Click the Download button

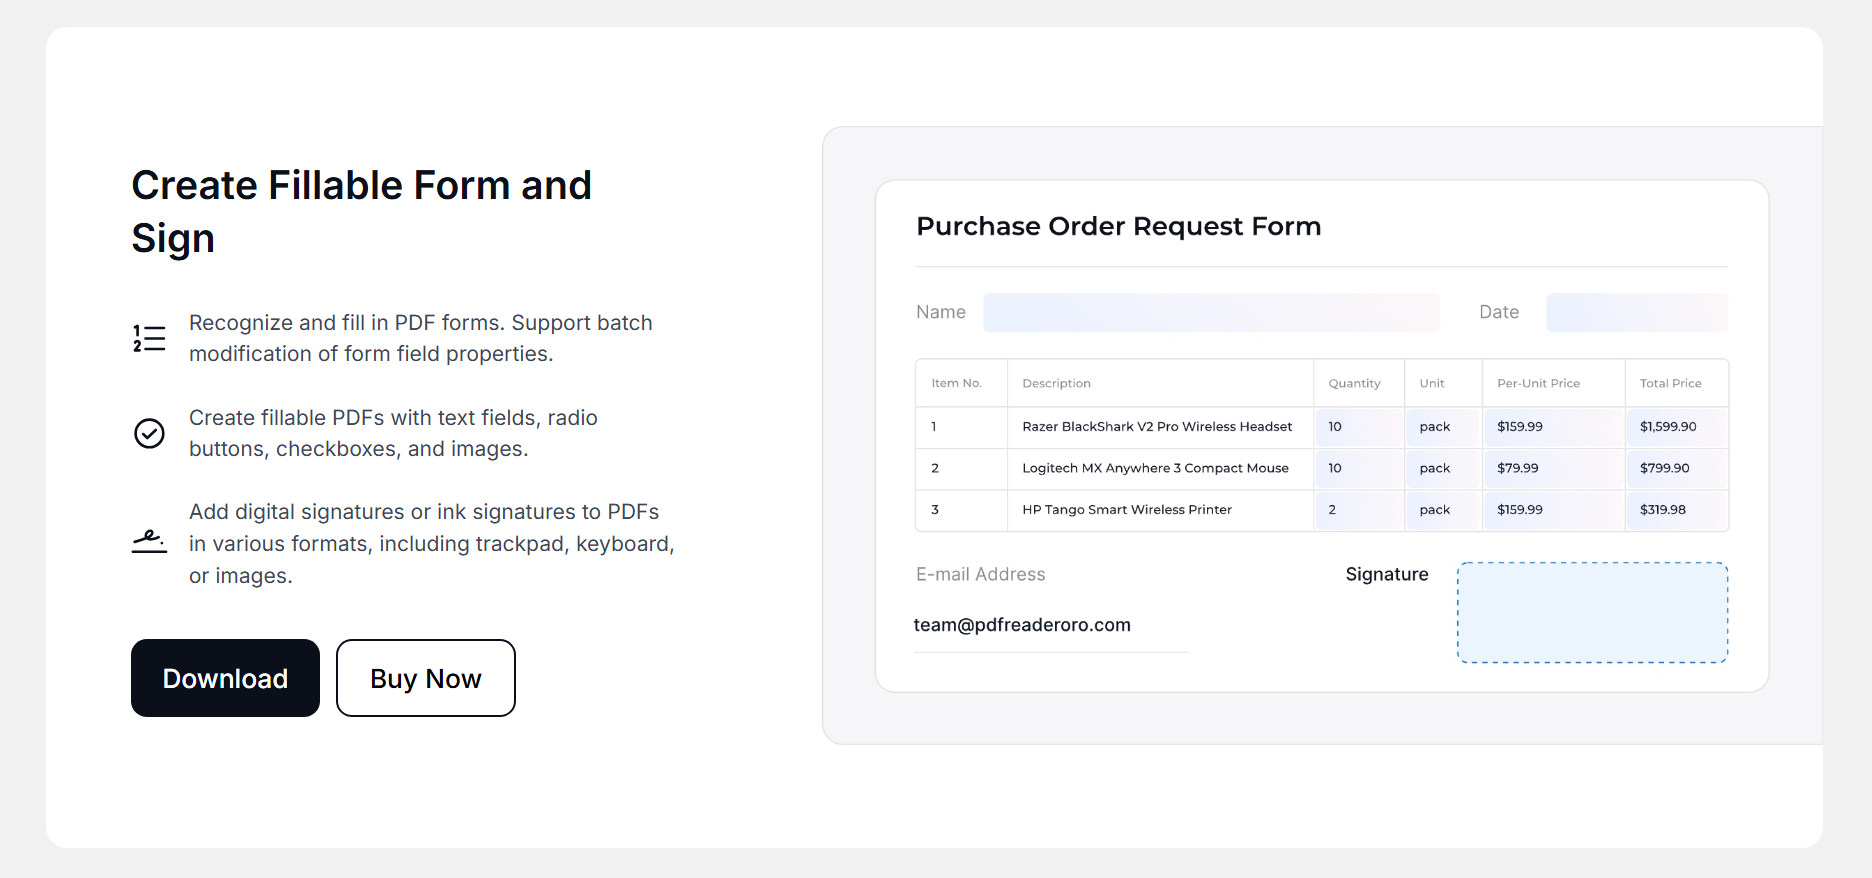pos(225,678)
